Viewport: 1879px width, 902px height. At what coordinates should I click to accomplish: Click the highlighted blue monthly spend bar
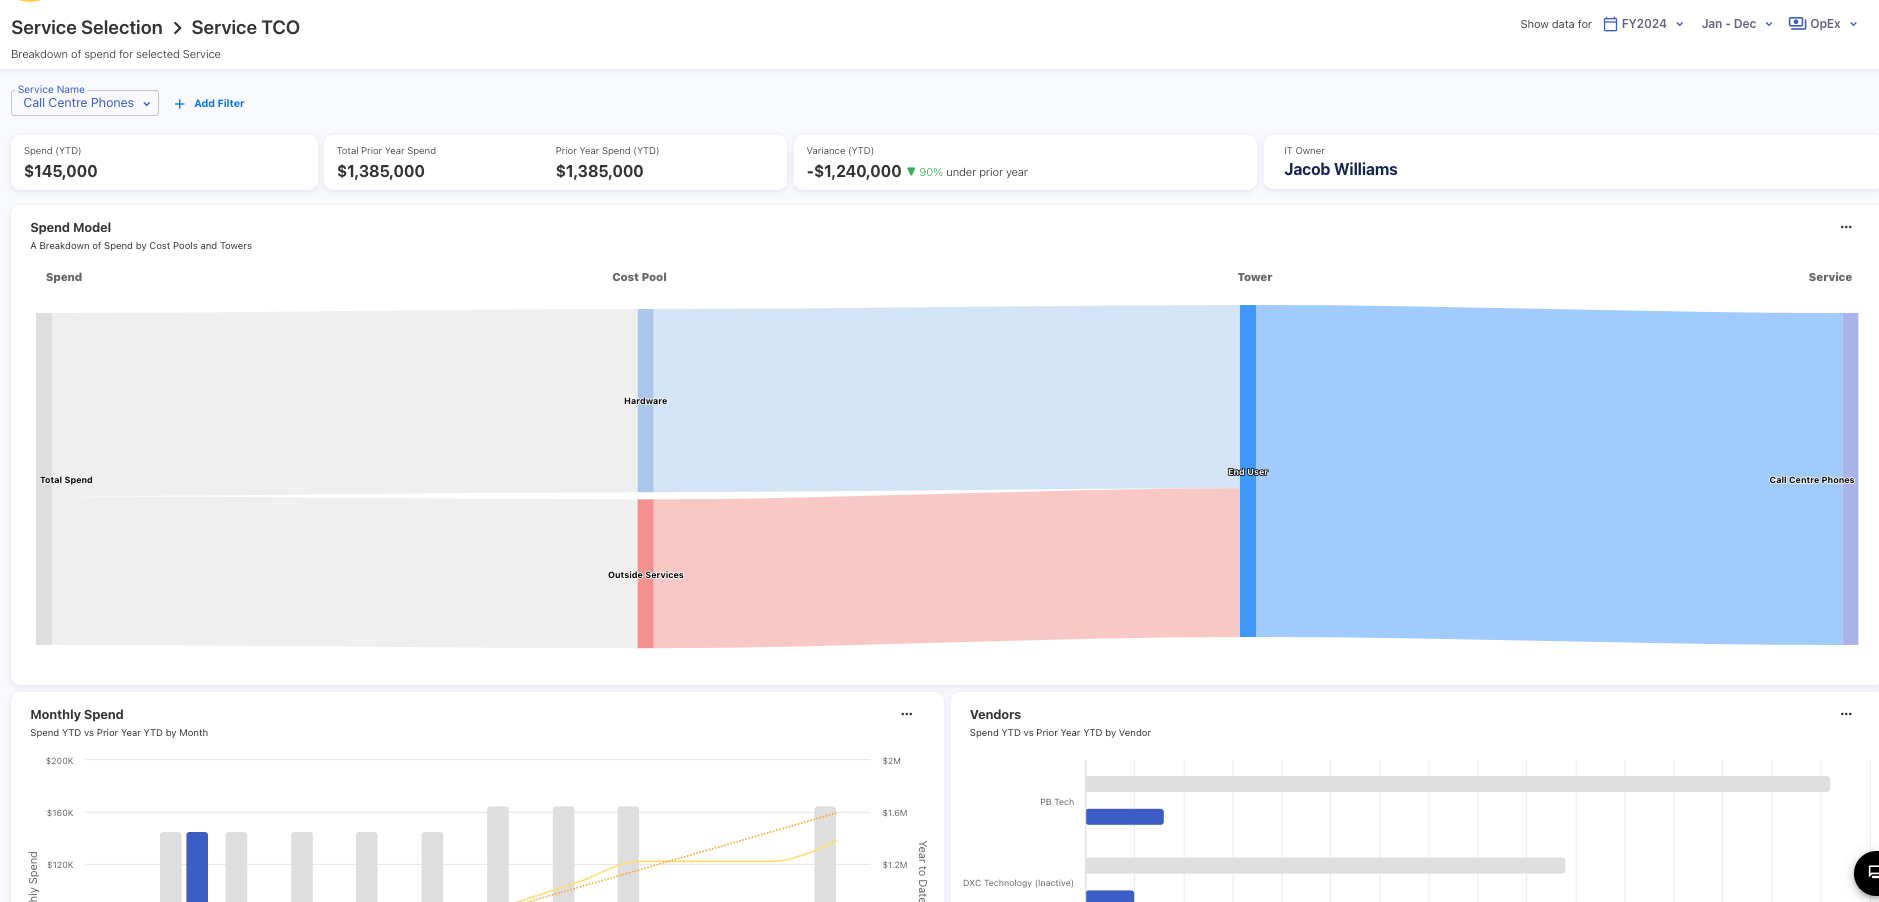click(197, 866)
